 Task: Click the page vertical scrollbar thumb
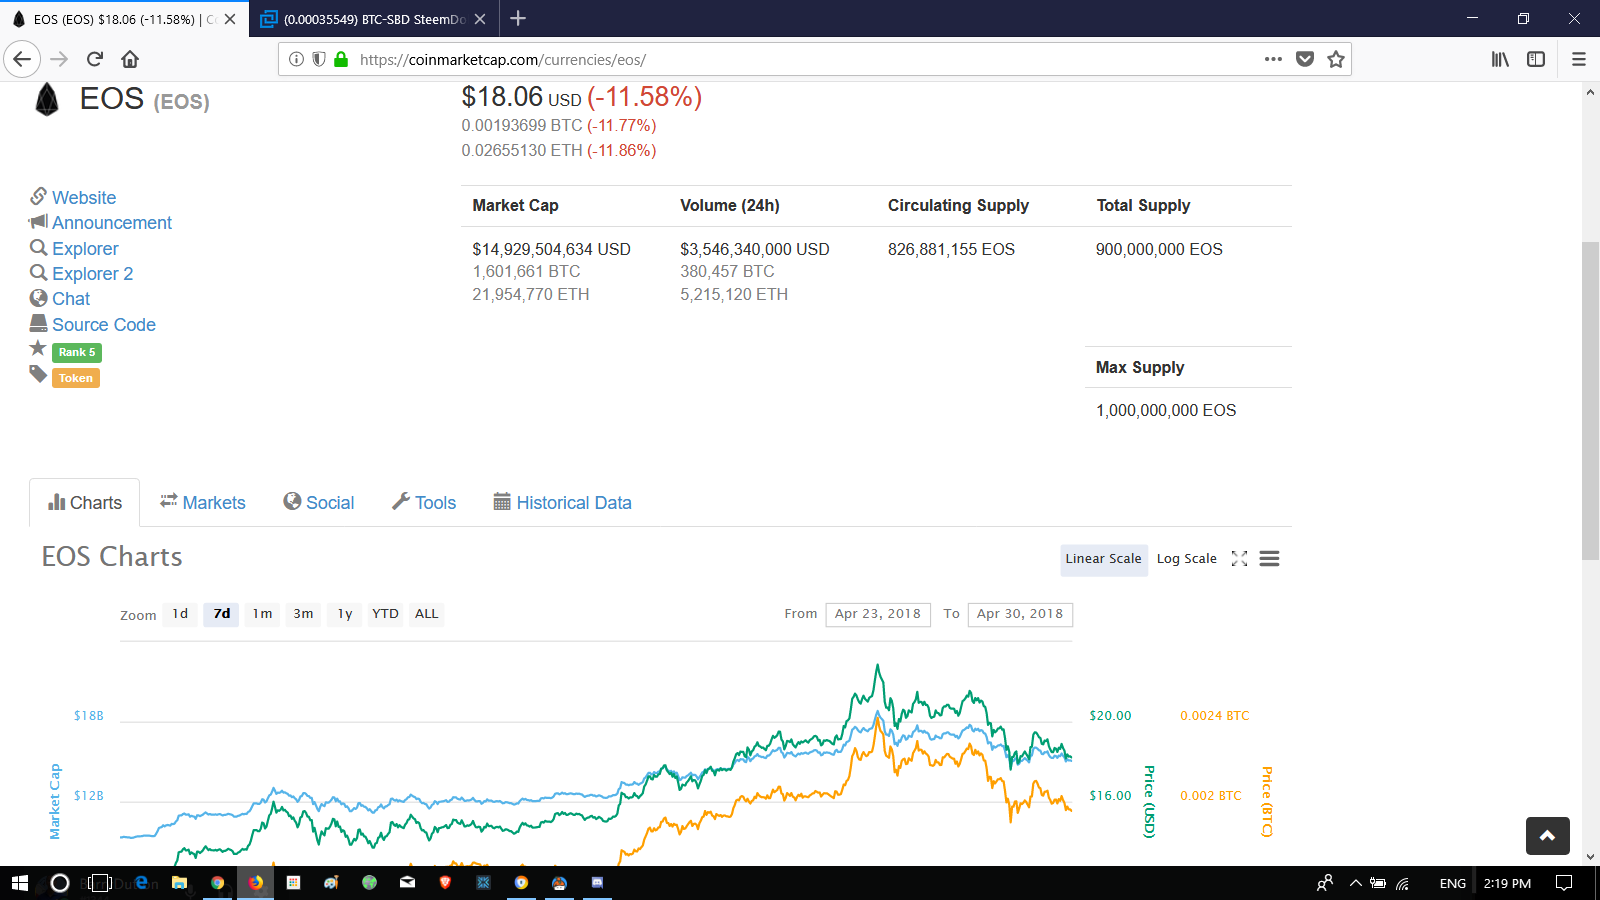pyautogui.click(x=1590, y=400)
